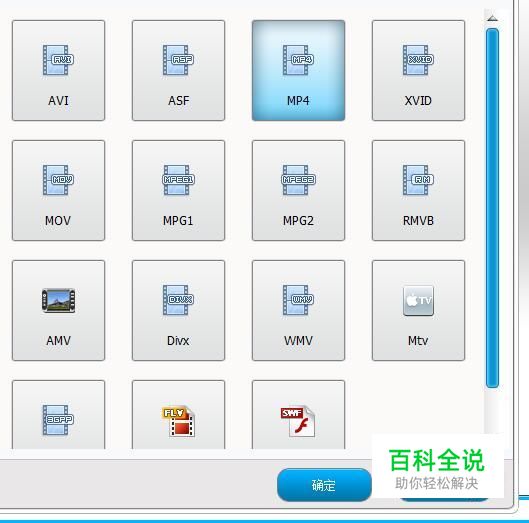Choose the Divx format tile

178,310
